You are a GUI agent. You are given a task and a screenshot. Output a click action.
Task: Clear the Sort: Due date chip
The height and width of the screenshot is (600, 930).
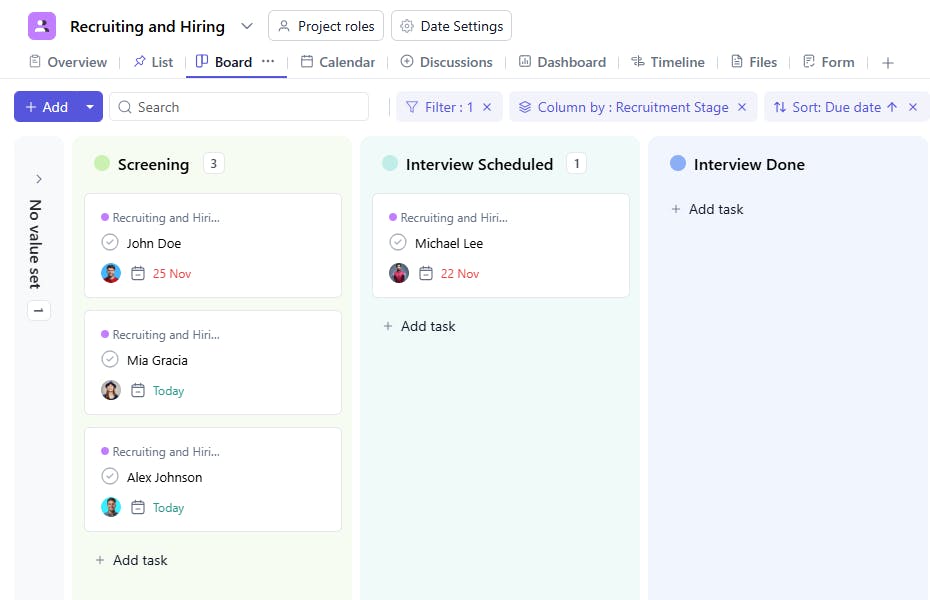(x=912, y=107)
